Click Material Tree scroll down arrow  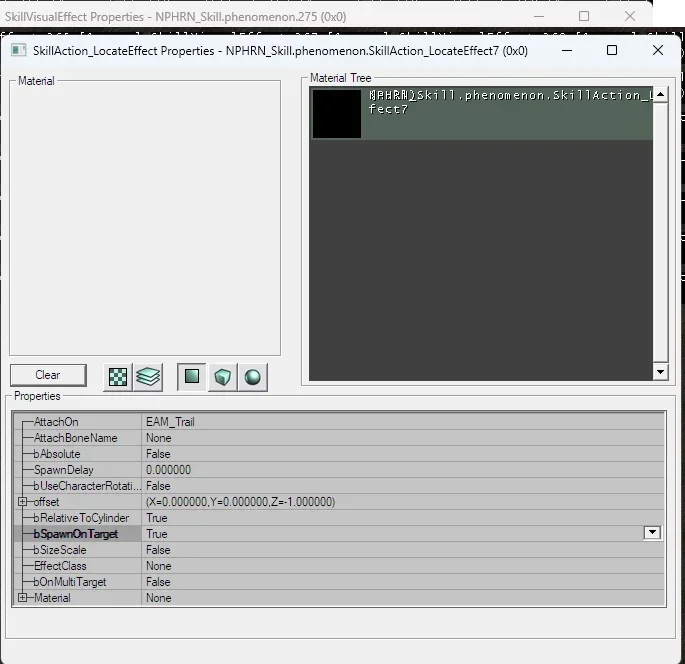(x=660, y=372)
